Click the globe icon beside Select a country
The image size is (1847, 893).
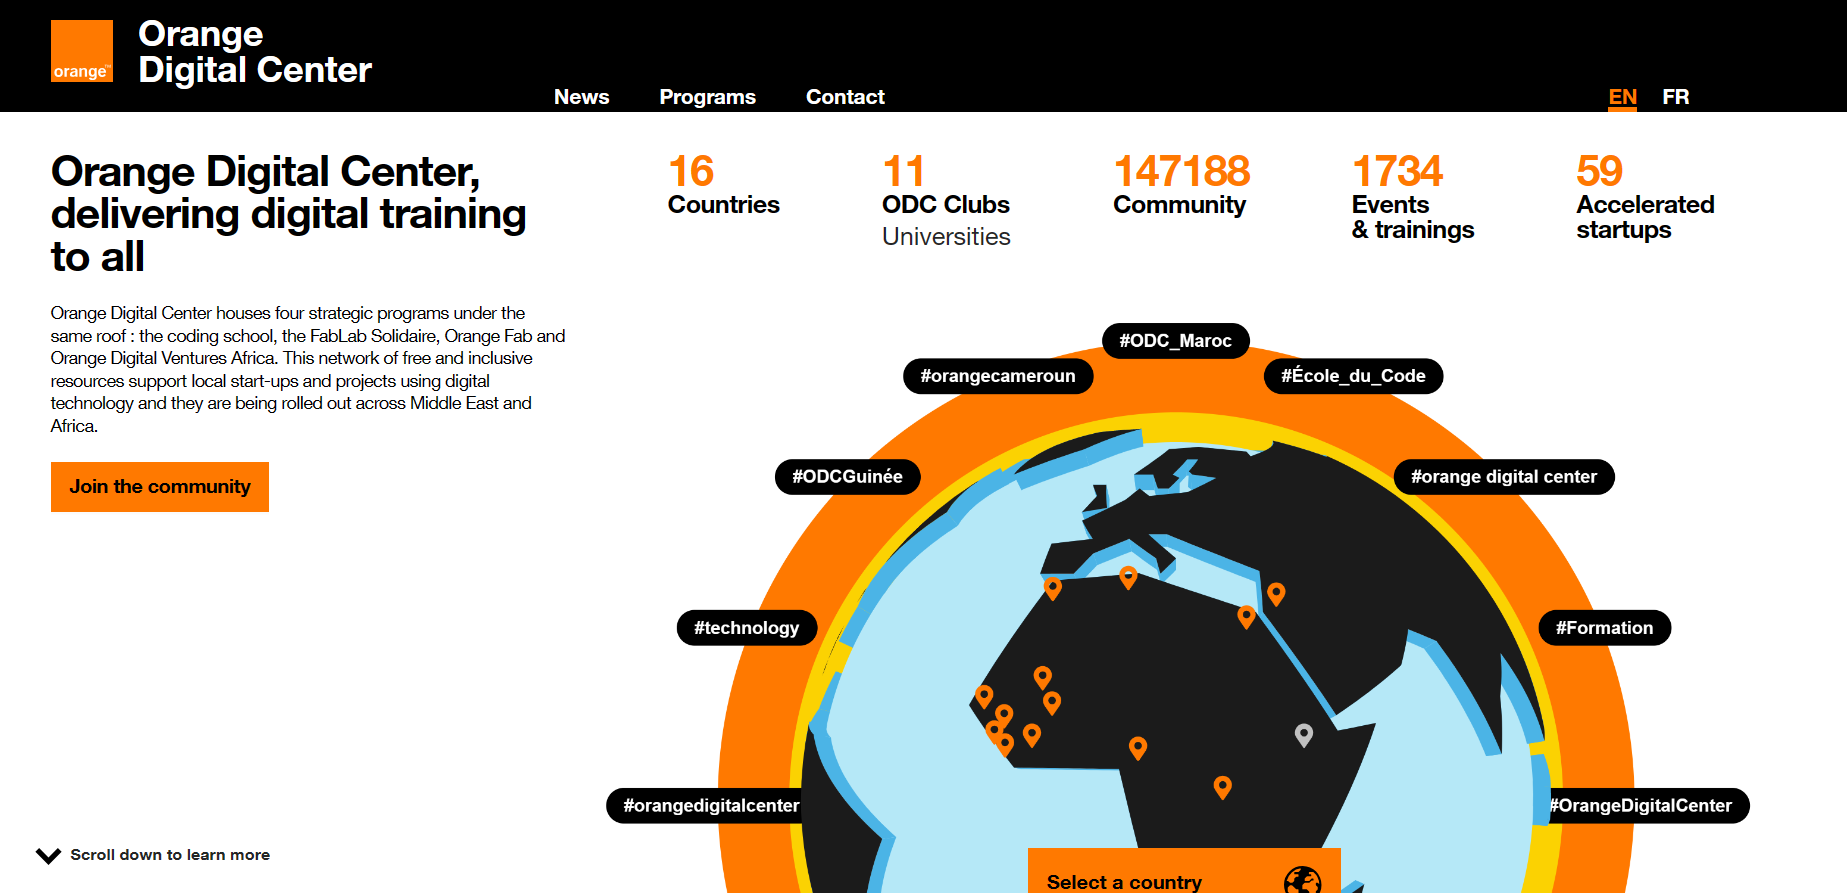pyautogui.click(x=1303, y=881)
